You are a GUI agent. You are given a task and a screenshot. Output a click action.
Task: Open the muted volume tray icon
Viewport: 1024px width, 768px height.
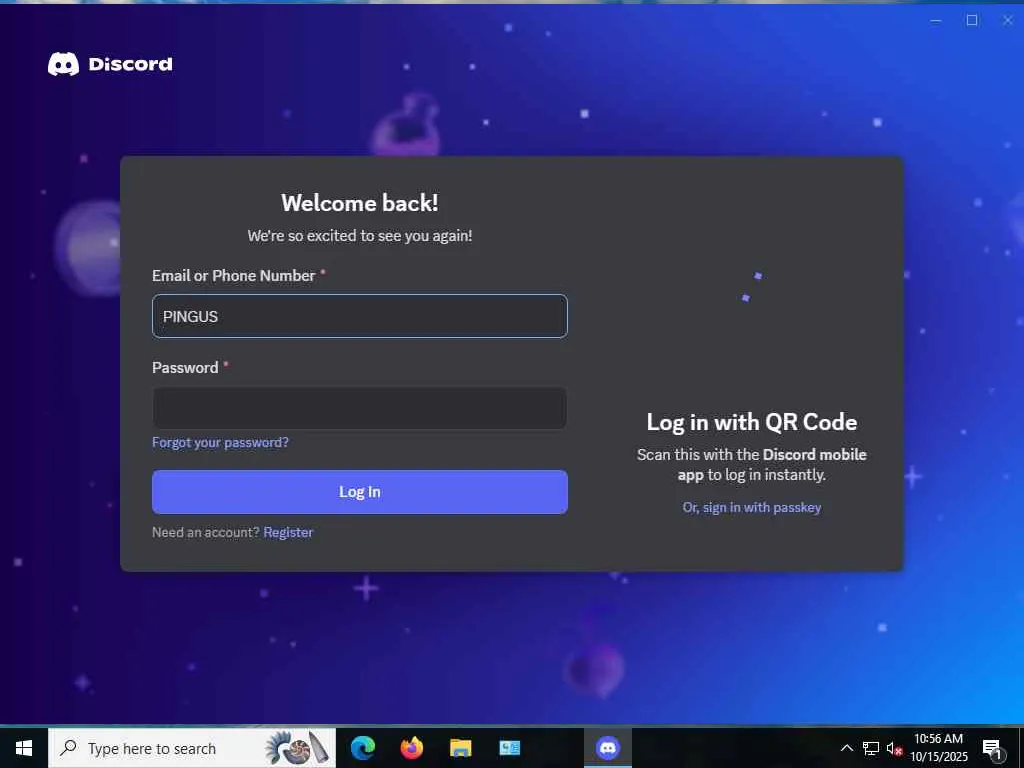pos(894,748)
